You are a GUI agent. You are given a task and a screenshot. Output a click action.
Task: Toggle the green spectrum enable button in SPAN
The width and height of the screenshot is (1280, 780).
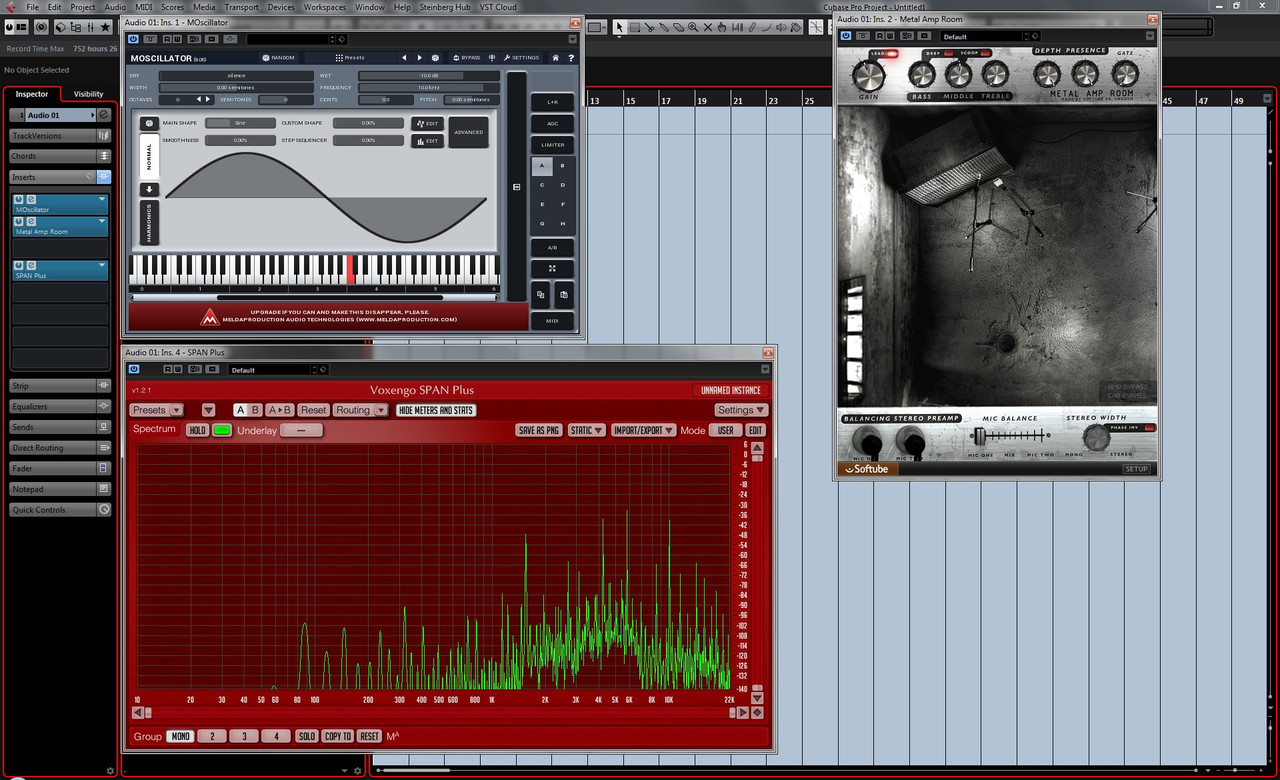(222, 430)
